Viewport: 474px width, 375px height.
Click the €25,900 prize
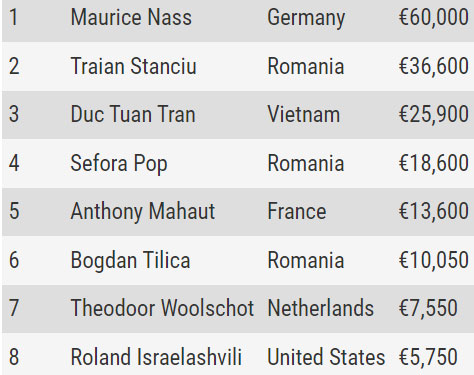point(434,114)
